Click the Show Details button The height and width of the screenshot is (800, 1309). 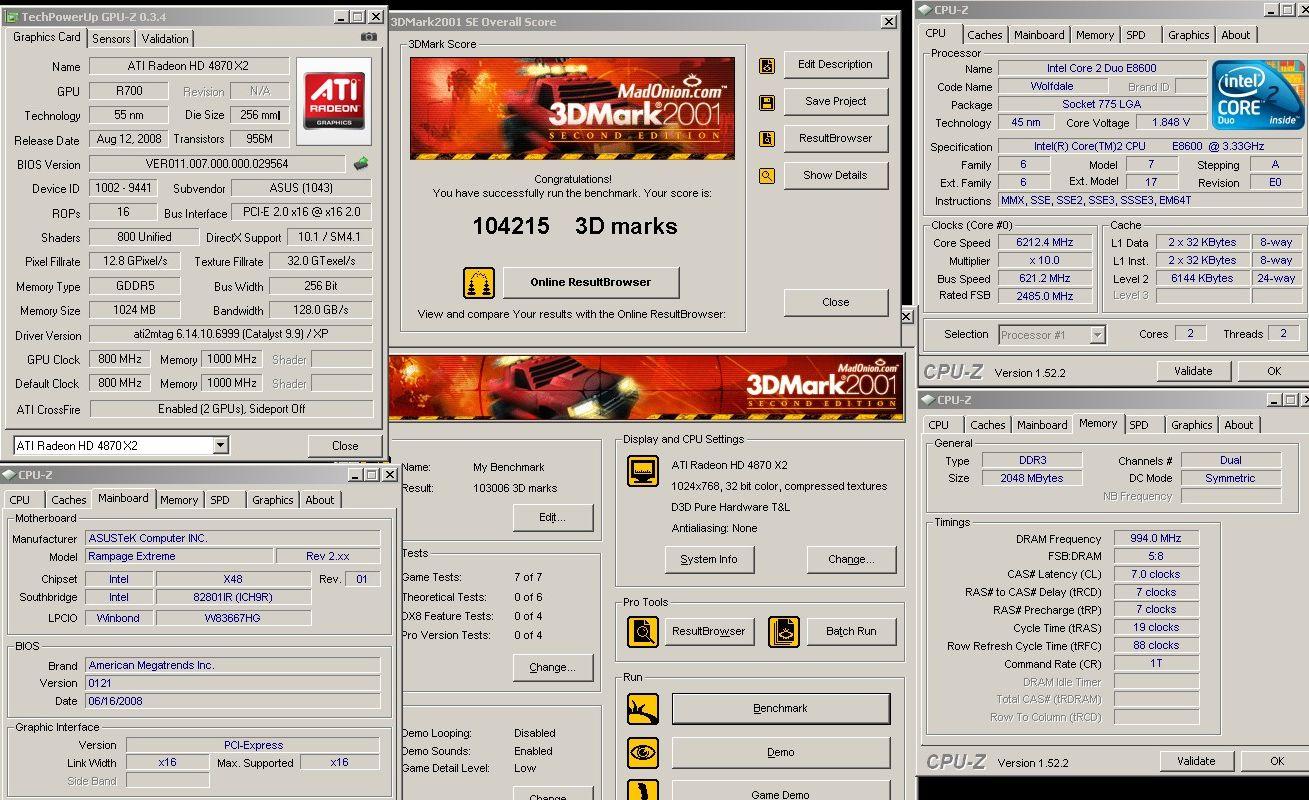coord(835,176)
